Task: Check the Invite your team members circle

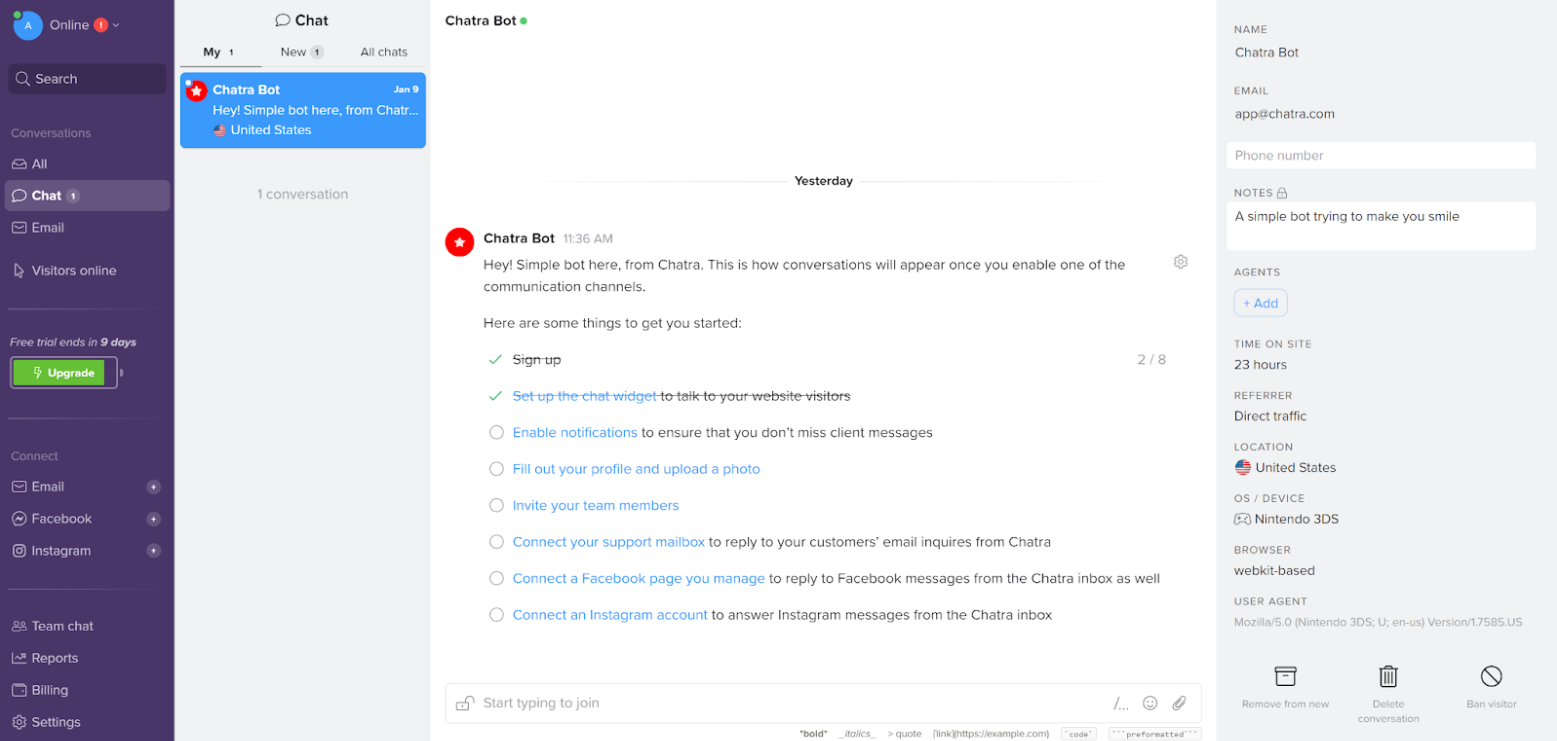Action: coord(496,506)
